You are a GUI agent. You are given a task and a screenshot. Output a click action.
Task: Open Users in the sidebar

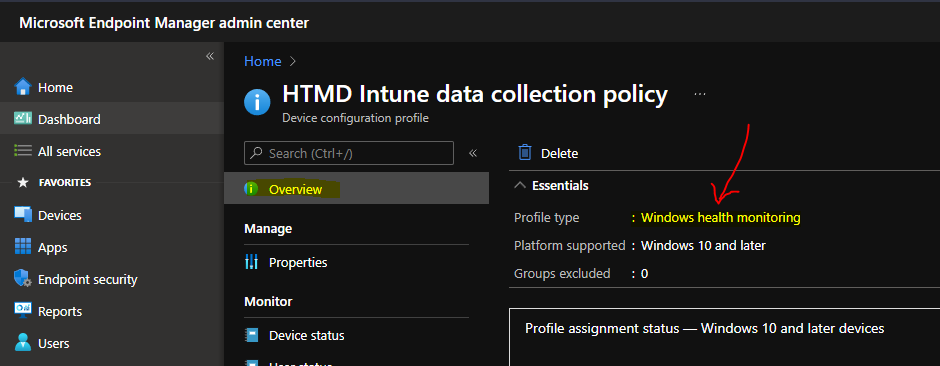tap(112, 343)
